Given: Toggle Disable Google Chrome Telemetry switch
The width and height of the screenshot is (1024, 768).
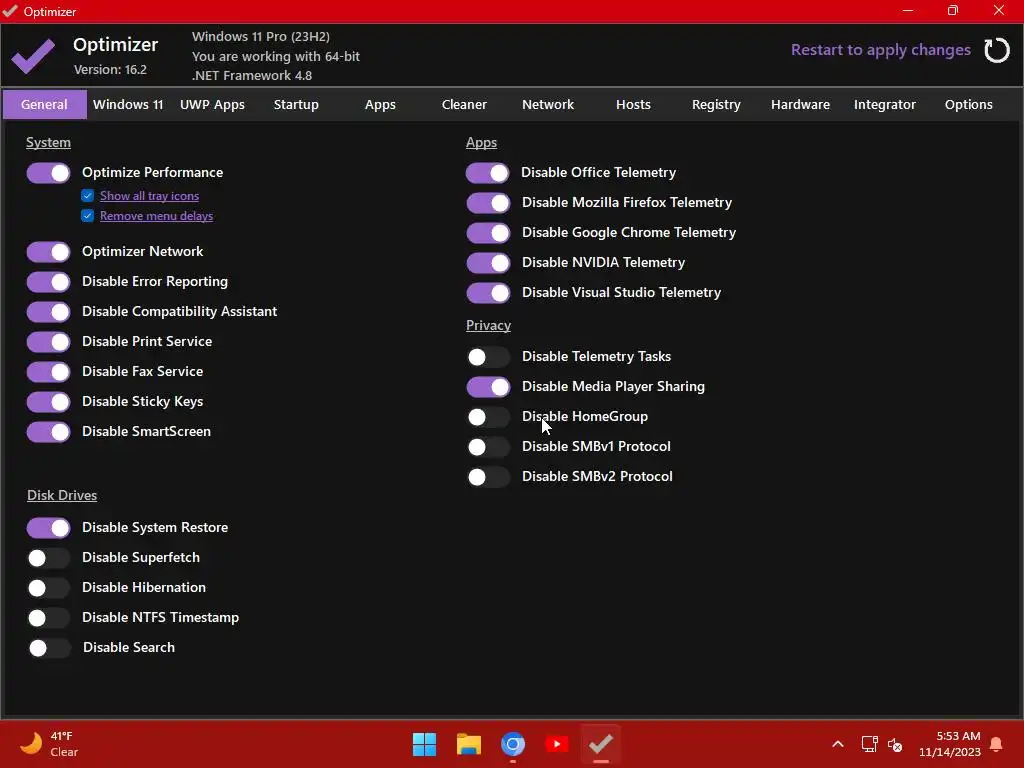Looking at the screenshot, I should click(x=488, y=233).
